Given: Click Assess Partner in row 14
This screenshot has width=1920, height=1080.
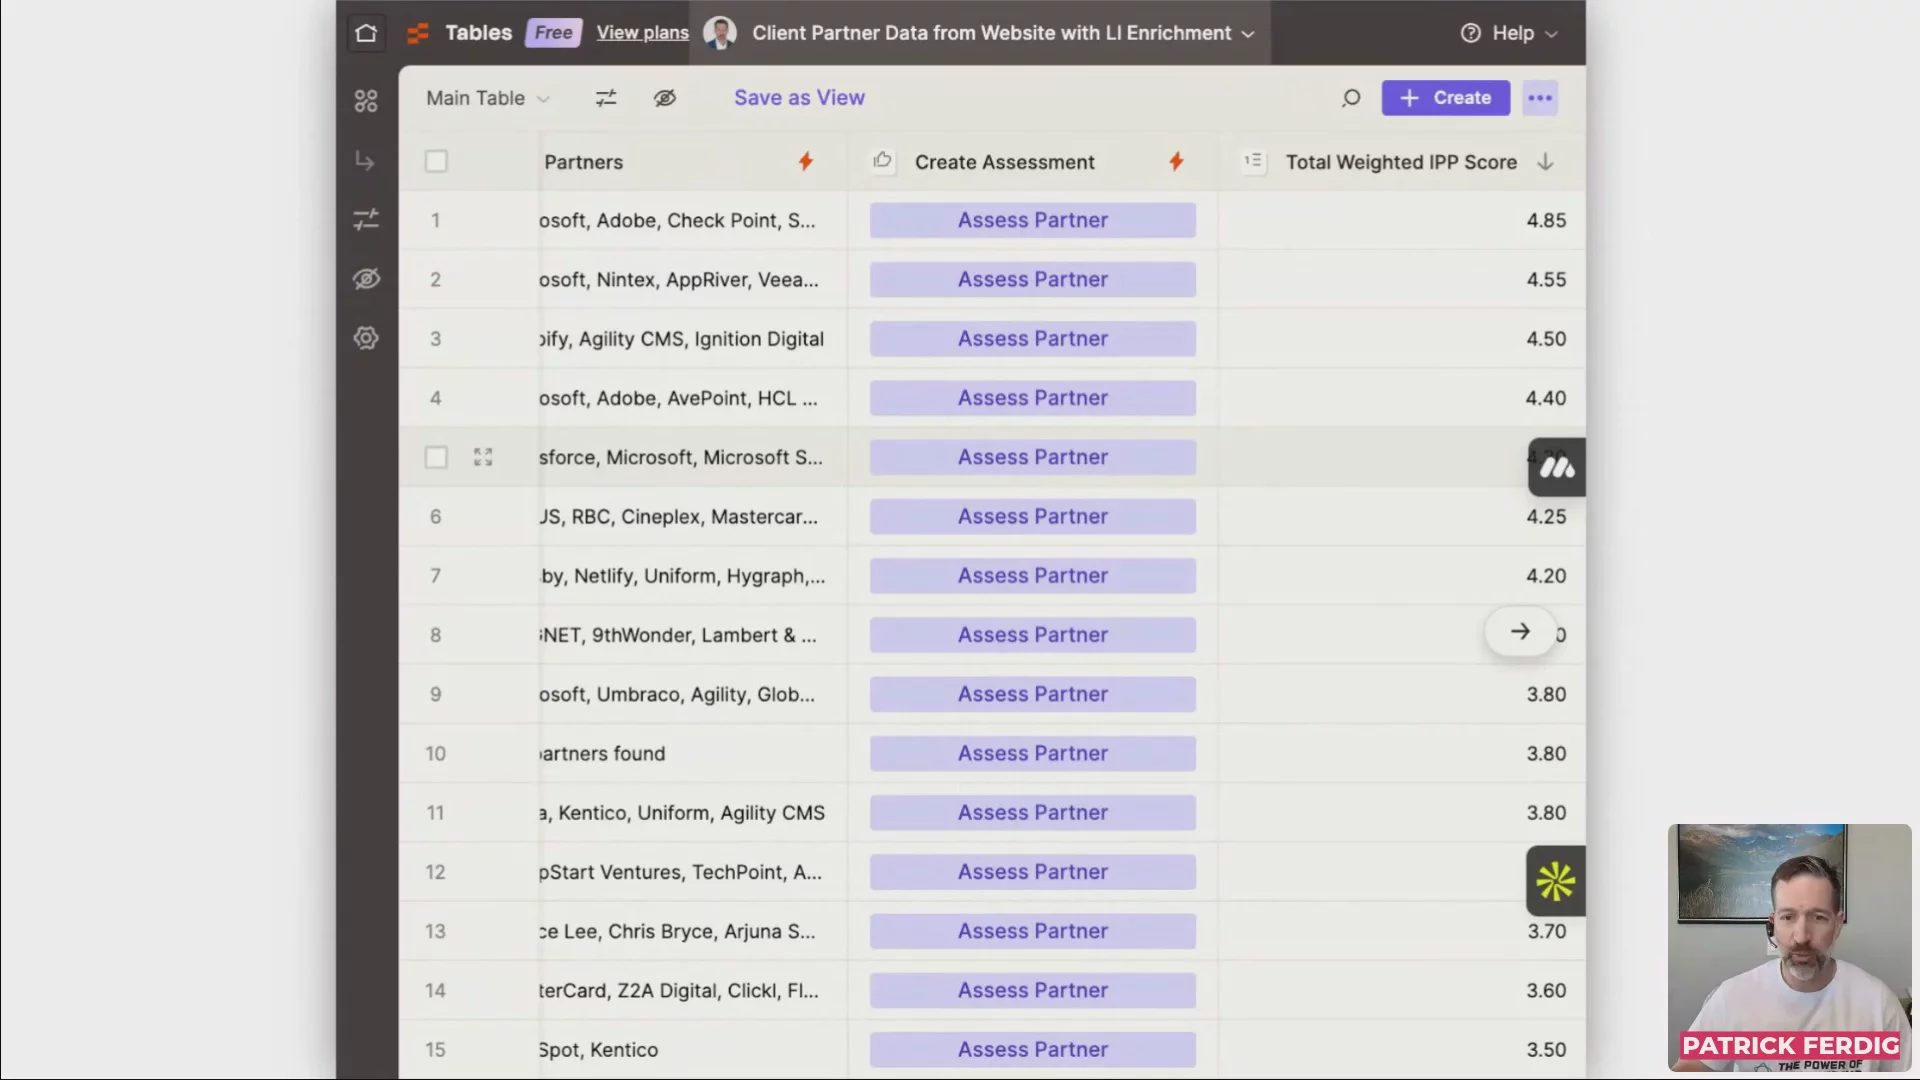Looking at the screenshot, I should [x=1032, y=990].
